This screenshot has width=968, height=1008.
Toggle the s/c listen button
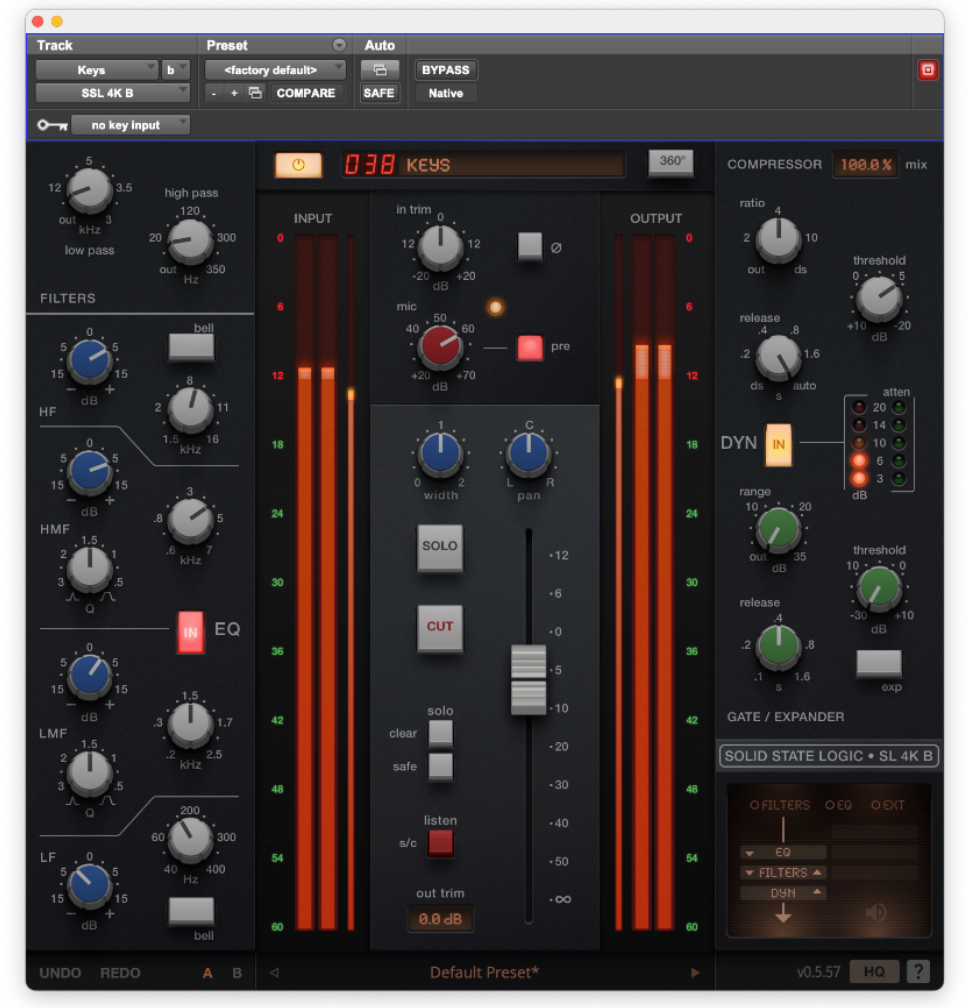[x=440, y=843]
